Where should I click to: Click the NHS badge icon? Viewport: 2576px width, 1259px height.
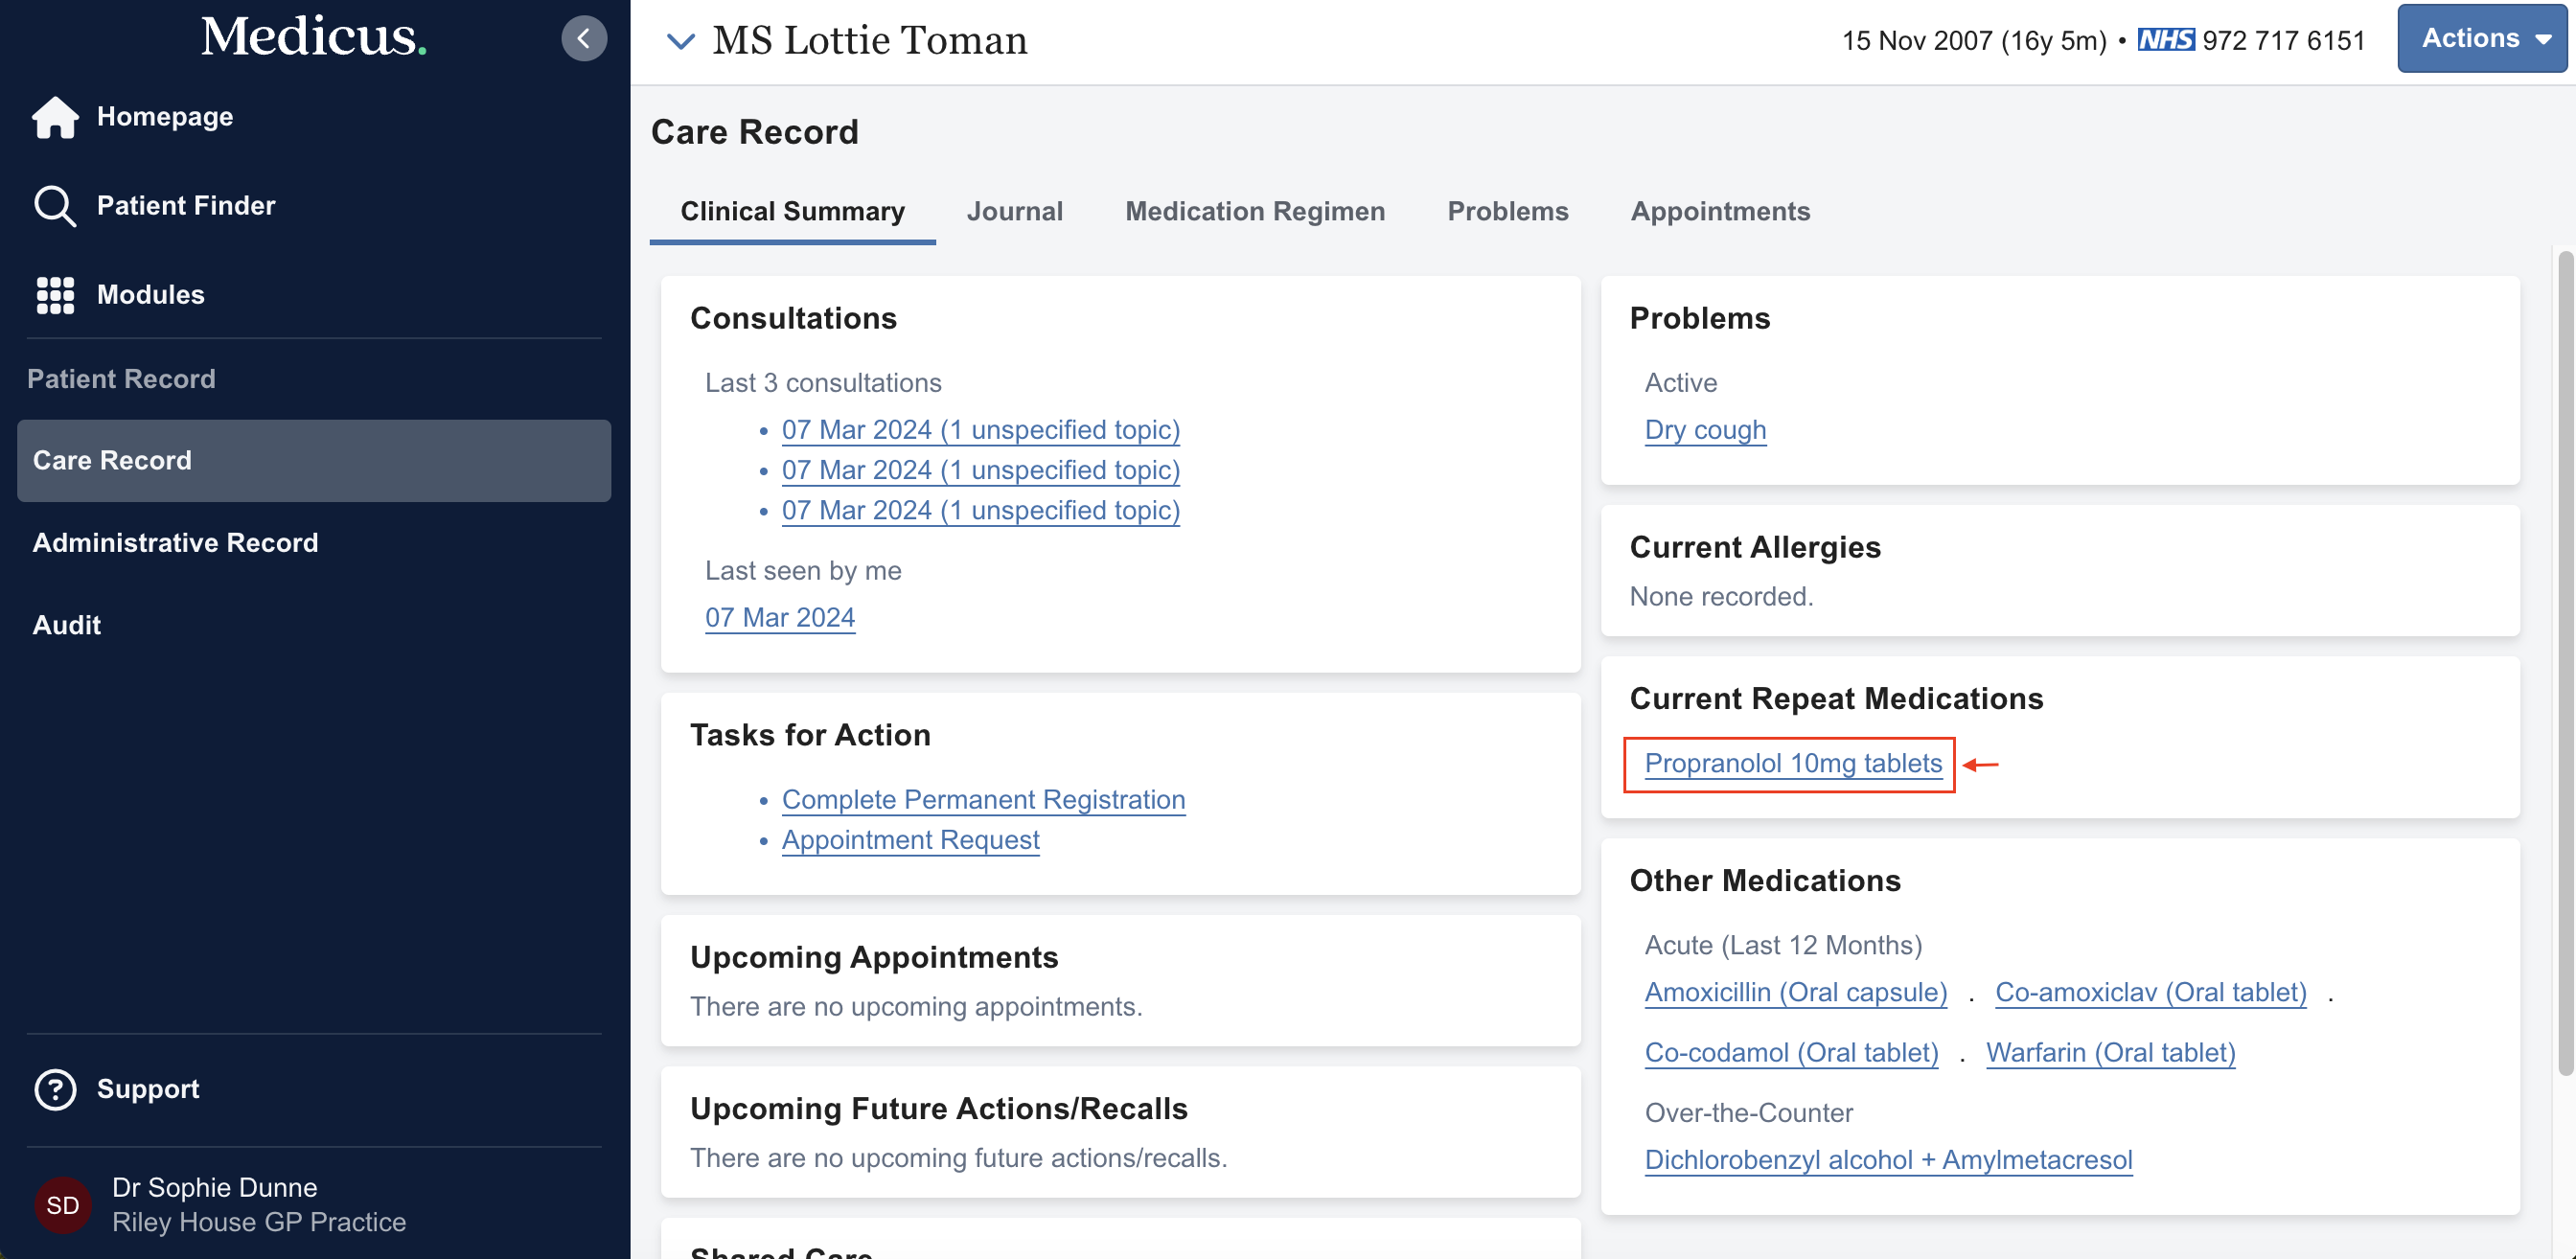tap(2165, 40)
